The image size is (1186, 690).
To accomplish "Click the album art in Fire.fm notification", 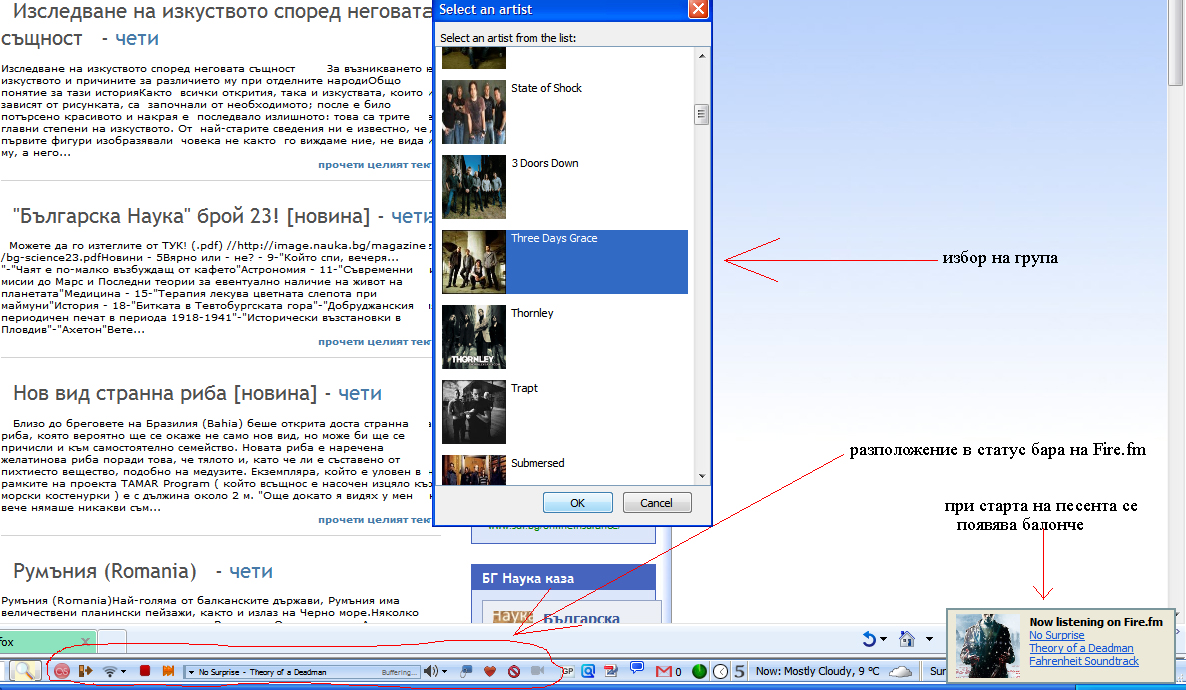I will [987, 645].
